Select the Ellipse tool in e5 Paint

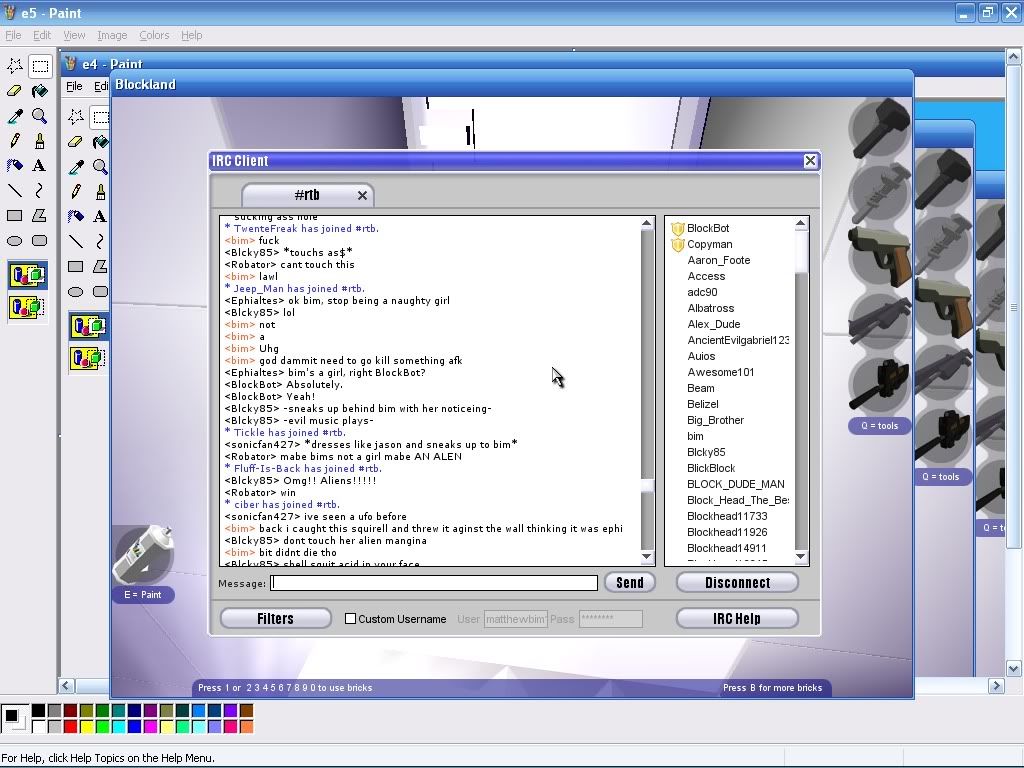14,240
